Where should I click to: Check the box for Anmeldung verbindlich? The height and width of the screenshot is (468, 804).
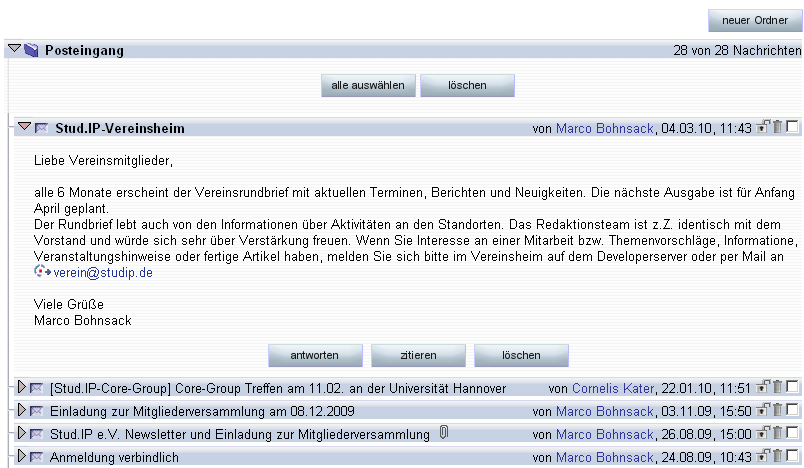(792, 455)
